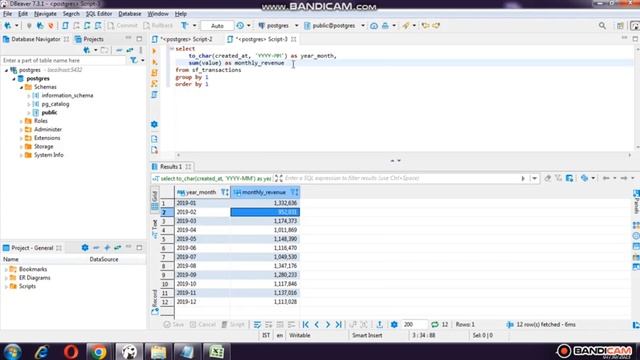Image resolution: width=640 pixels, height=360 pixels.
Task: Expand the Bookmarks folder in Project panel
Action: point(6,269)
